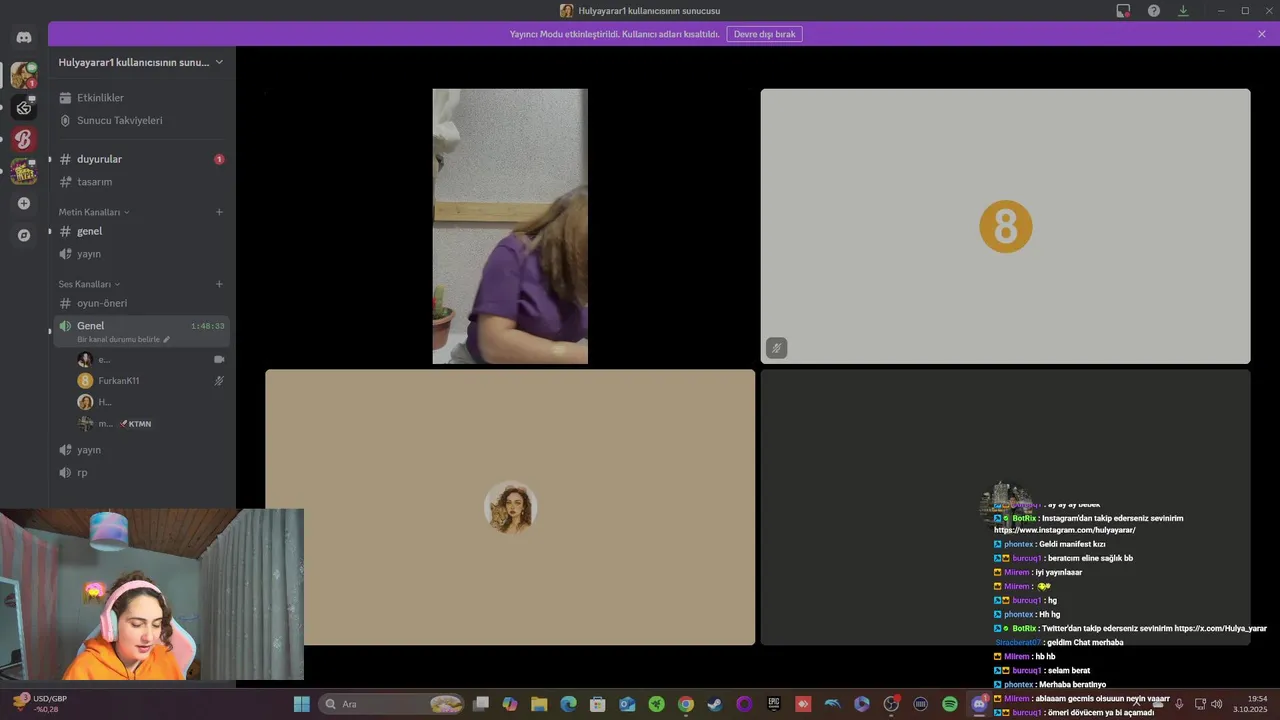Open Steam from taskbar
1280x720 pixels.
point(715,704)
